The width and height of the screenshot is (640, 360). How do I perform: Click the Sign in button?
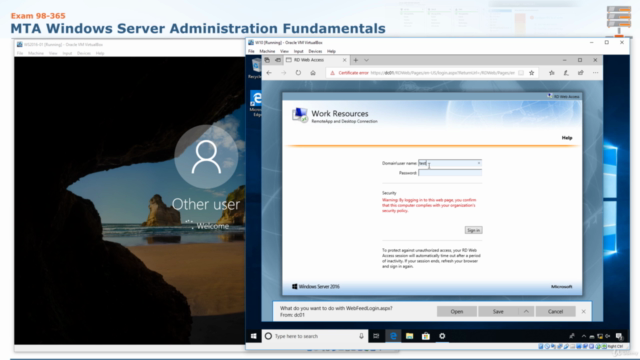pos(473,230)
